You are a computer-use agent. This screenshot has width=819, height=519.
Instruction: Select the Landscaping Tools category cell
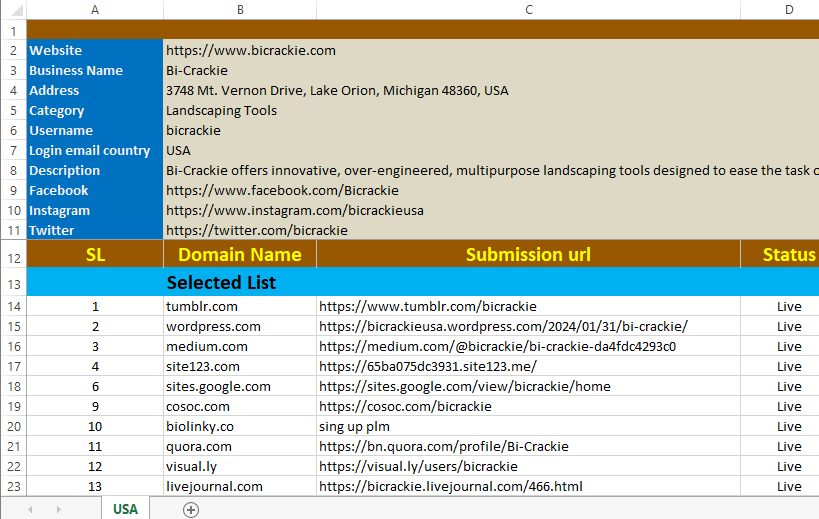(221, 111)
